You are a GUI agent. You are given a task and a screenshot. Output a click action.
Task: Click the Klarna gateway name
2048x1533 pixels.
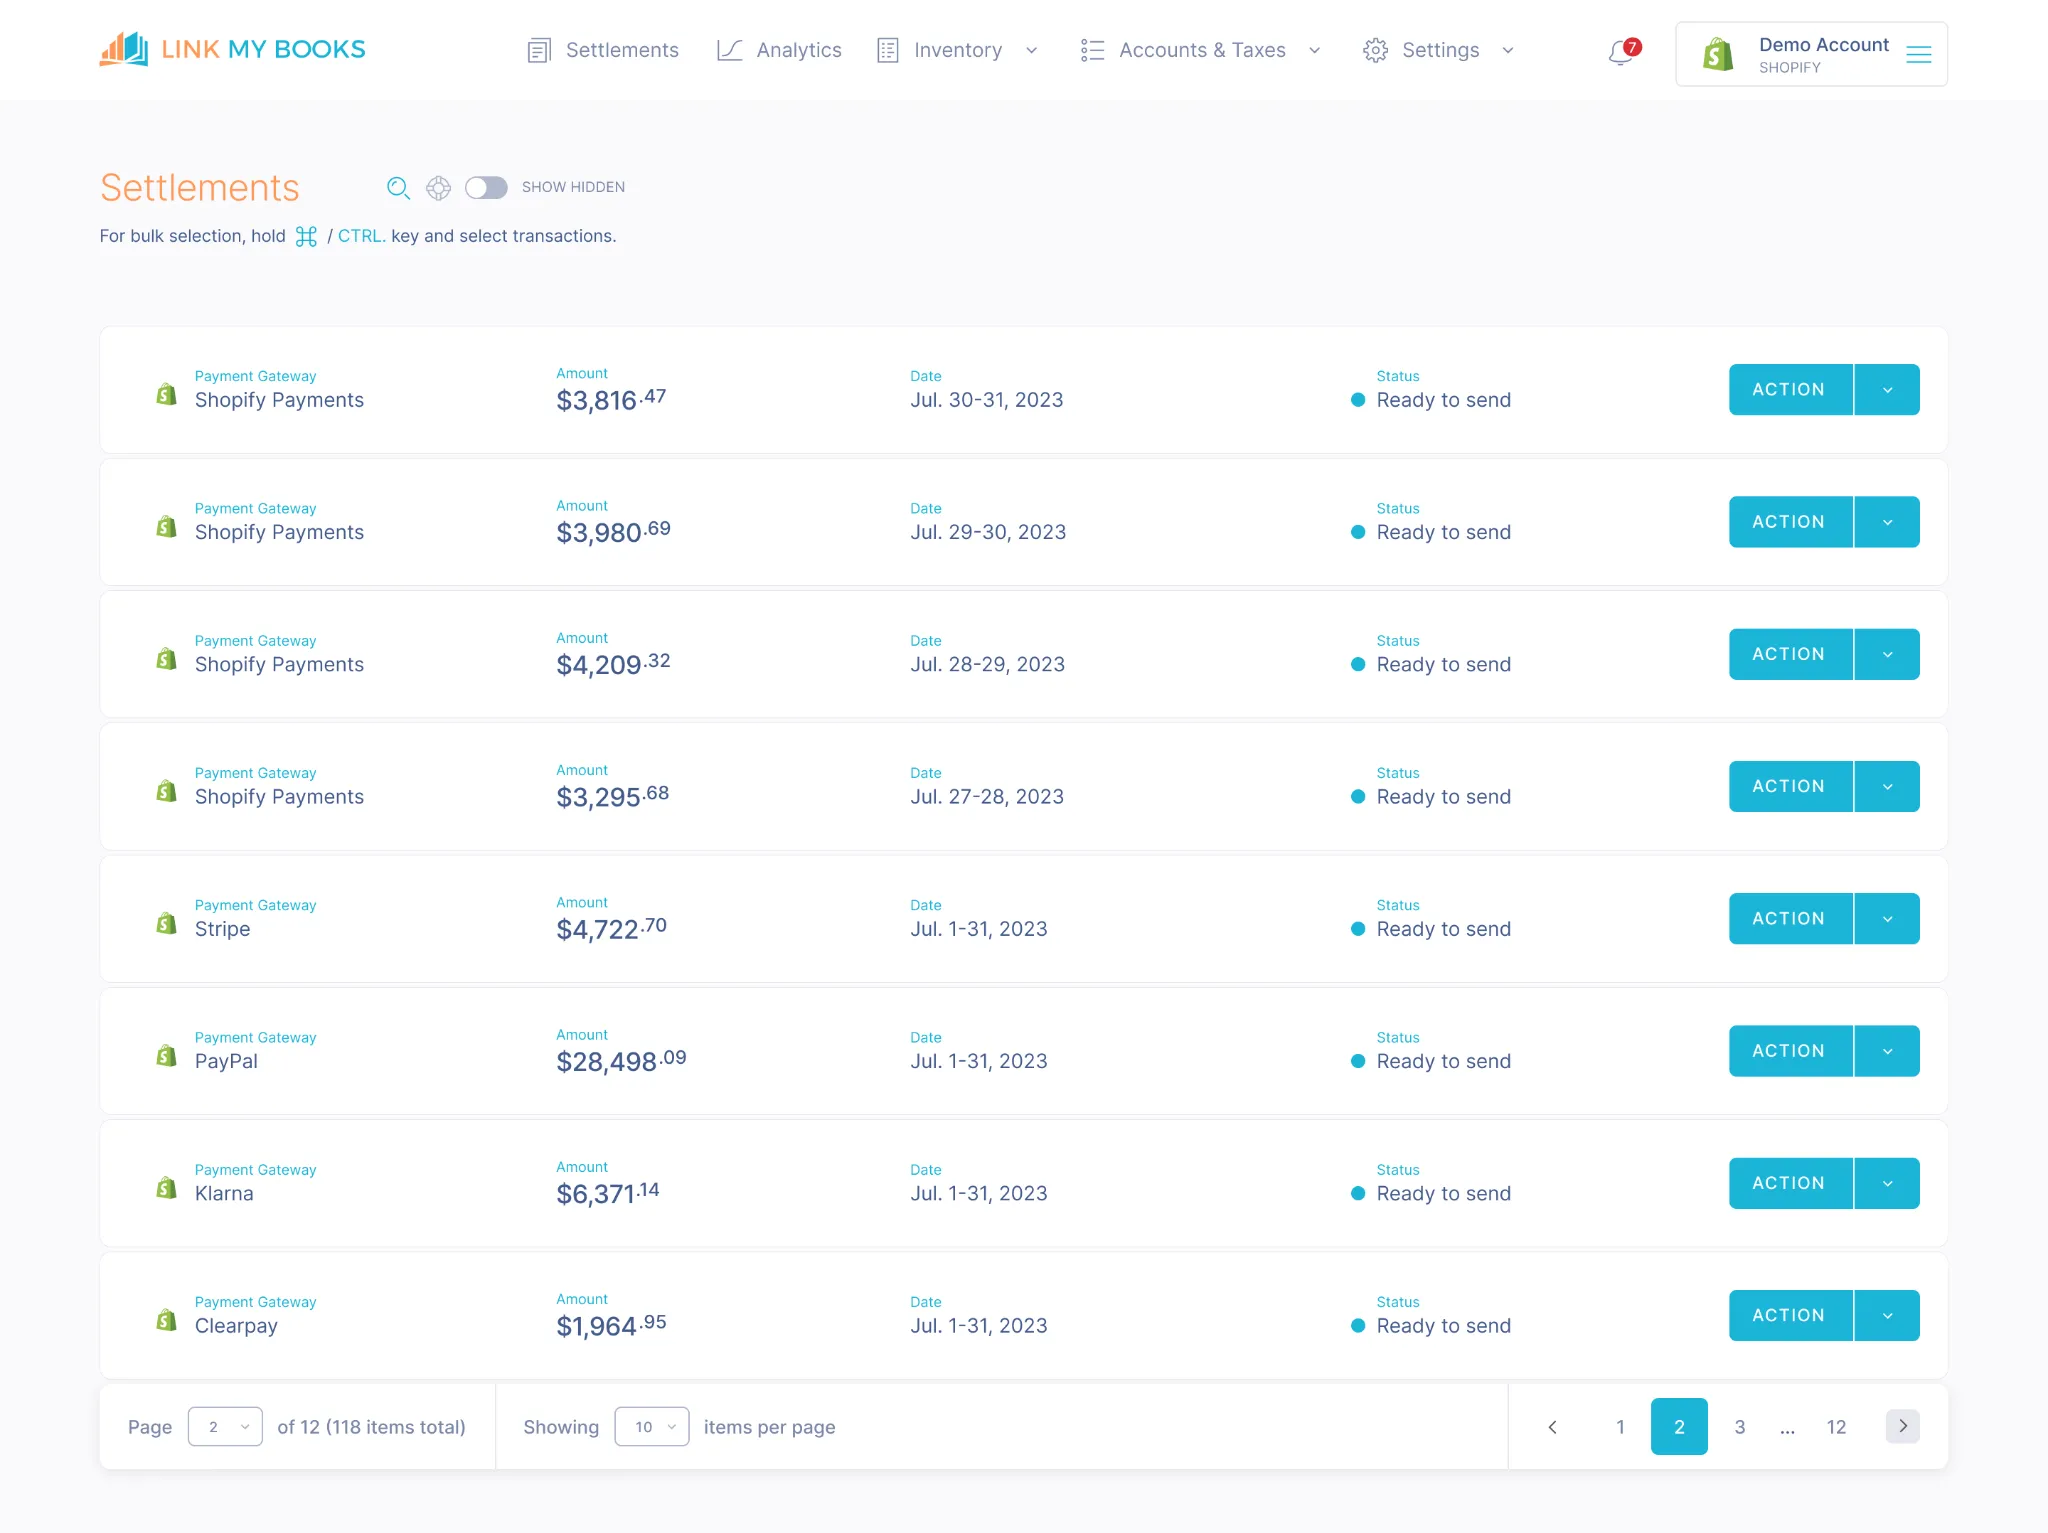pyautogui.click(x=224, y=1194)
